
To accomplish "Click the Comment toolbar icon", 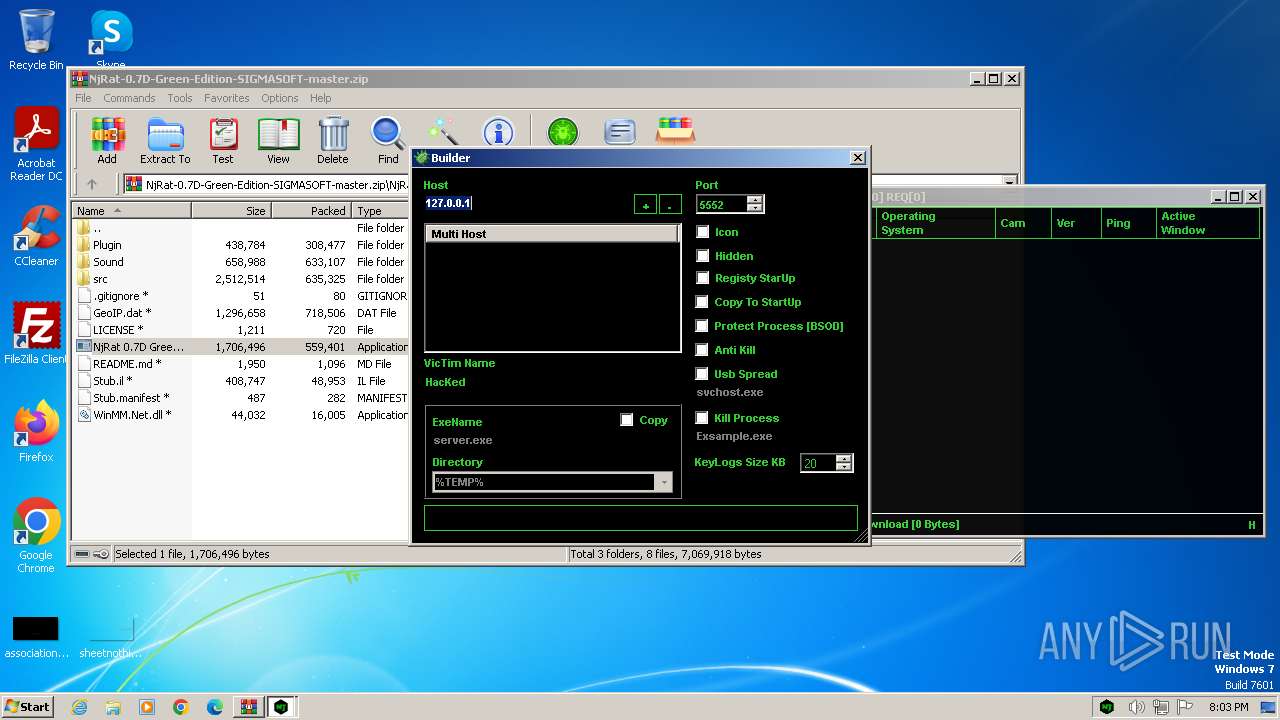I will 620,132.
